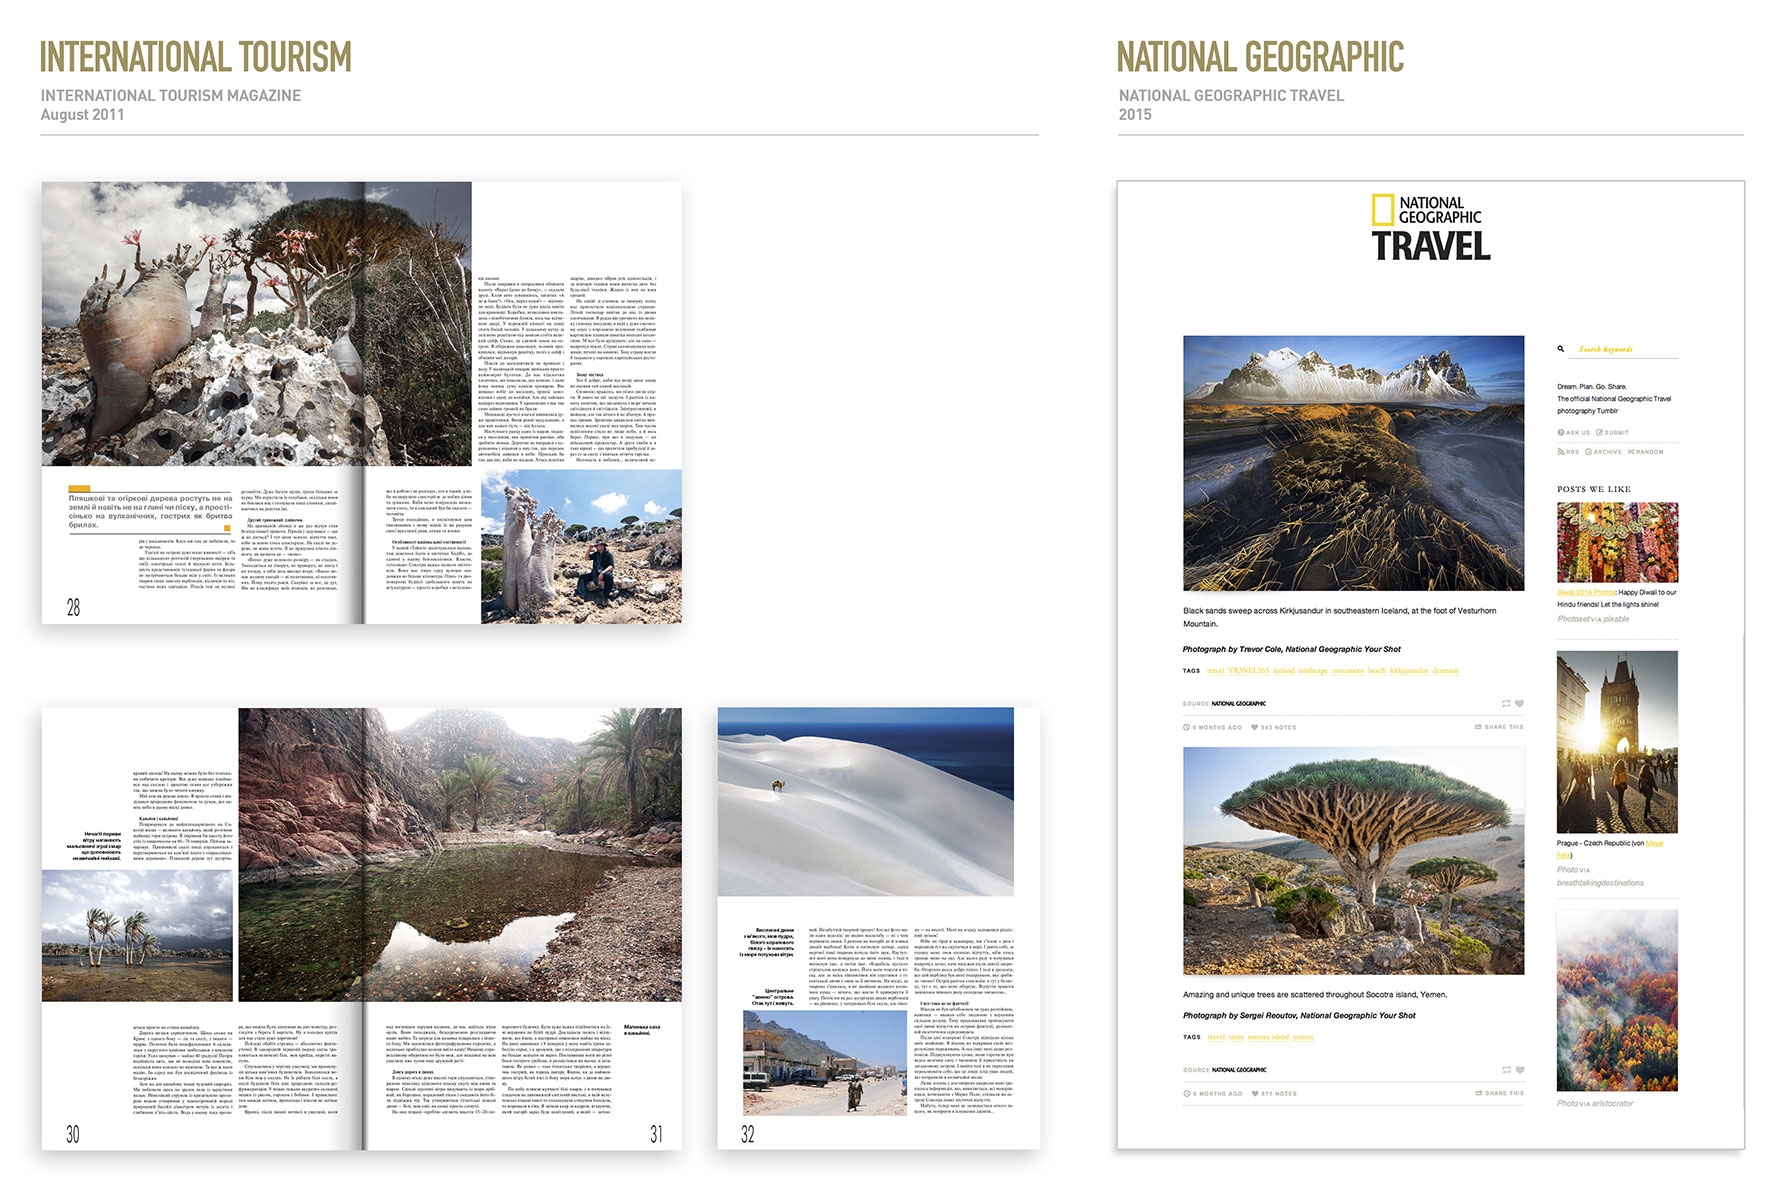The height and width of the screenshot is (1187, 1780).
Task: Click the POSTS WE LIKE heading
Action: [x=1594, y=489]
